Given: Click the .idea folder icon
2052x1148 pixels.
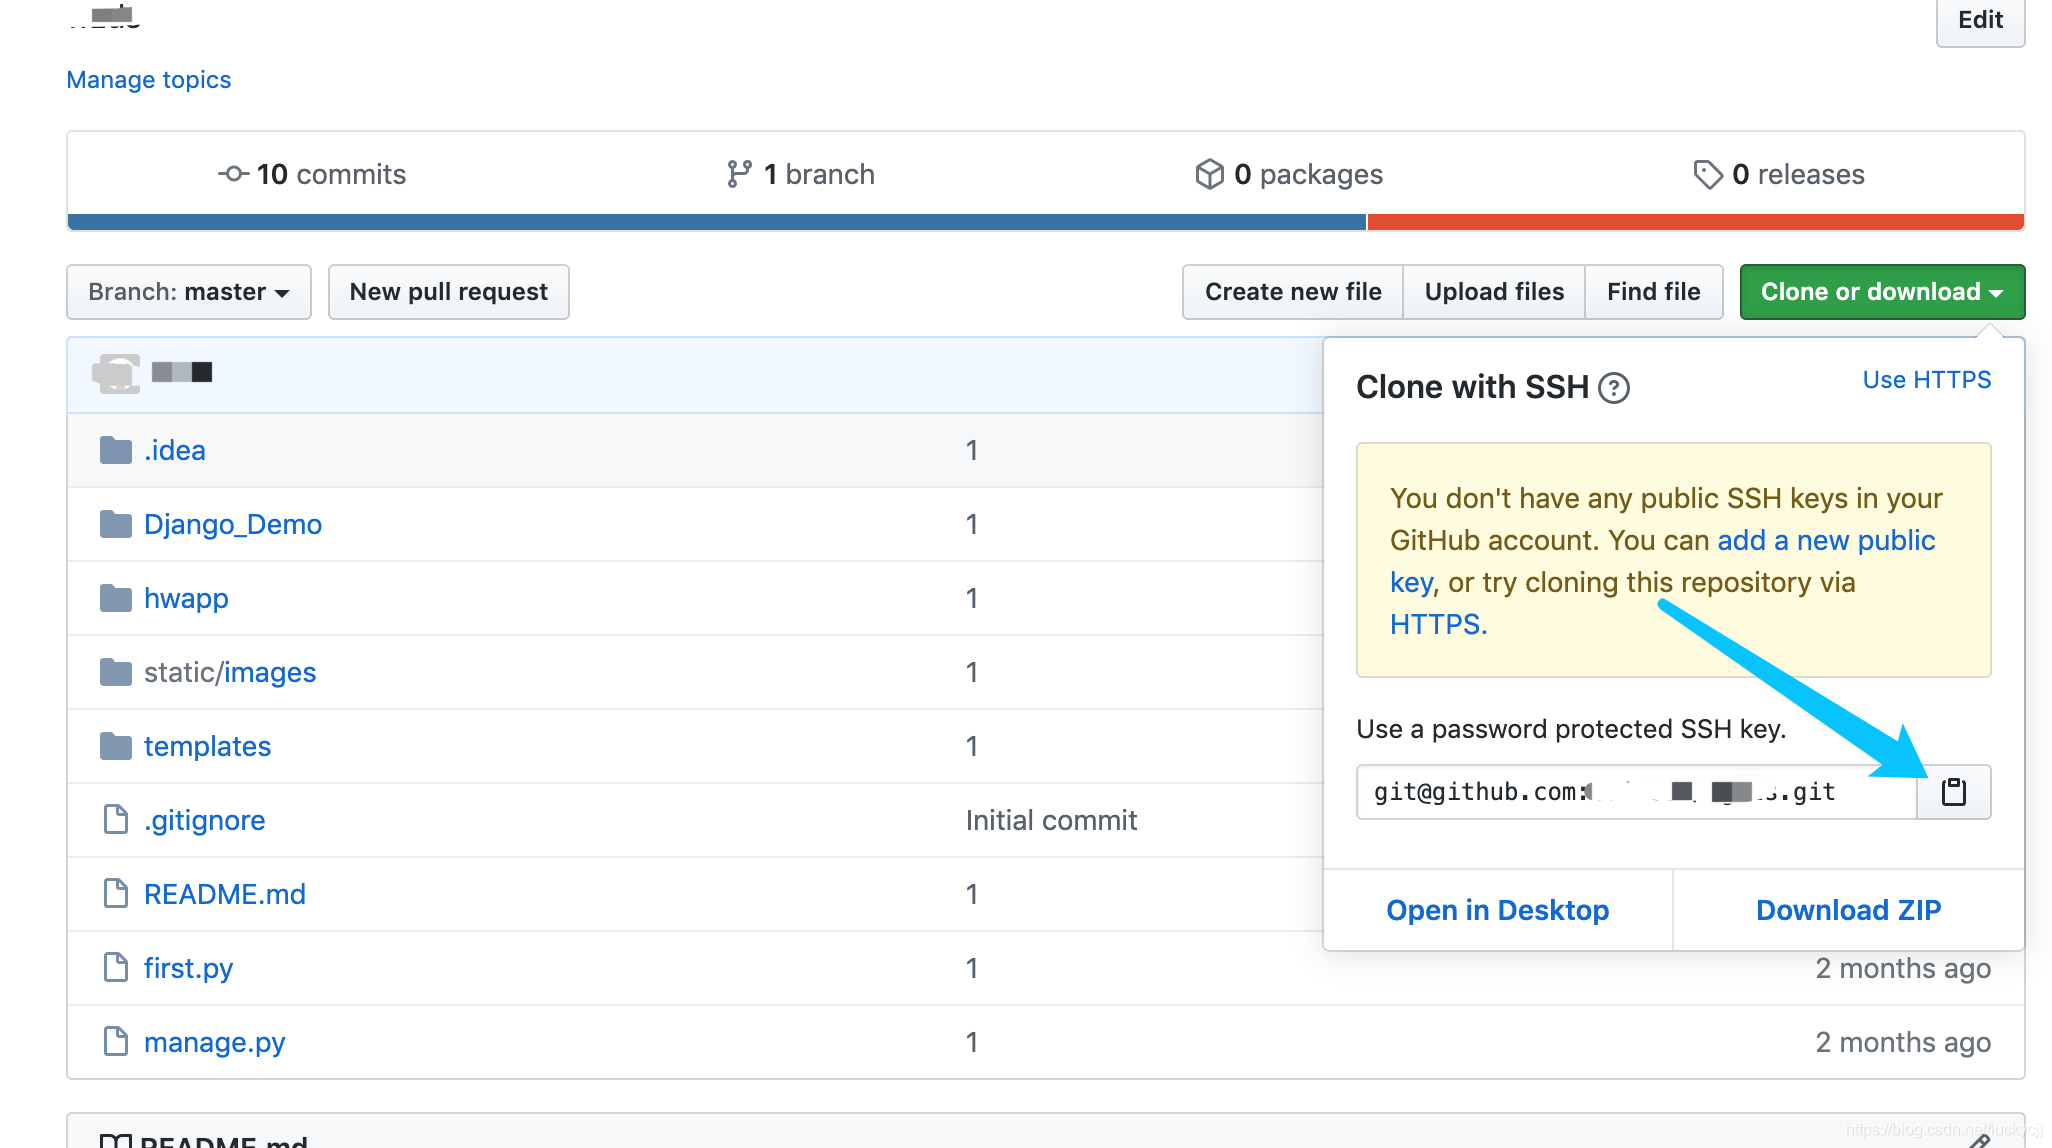Looking at the screenshot, I should coord(116,450).
